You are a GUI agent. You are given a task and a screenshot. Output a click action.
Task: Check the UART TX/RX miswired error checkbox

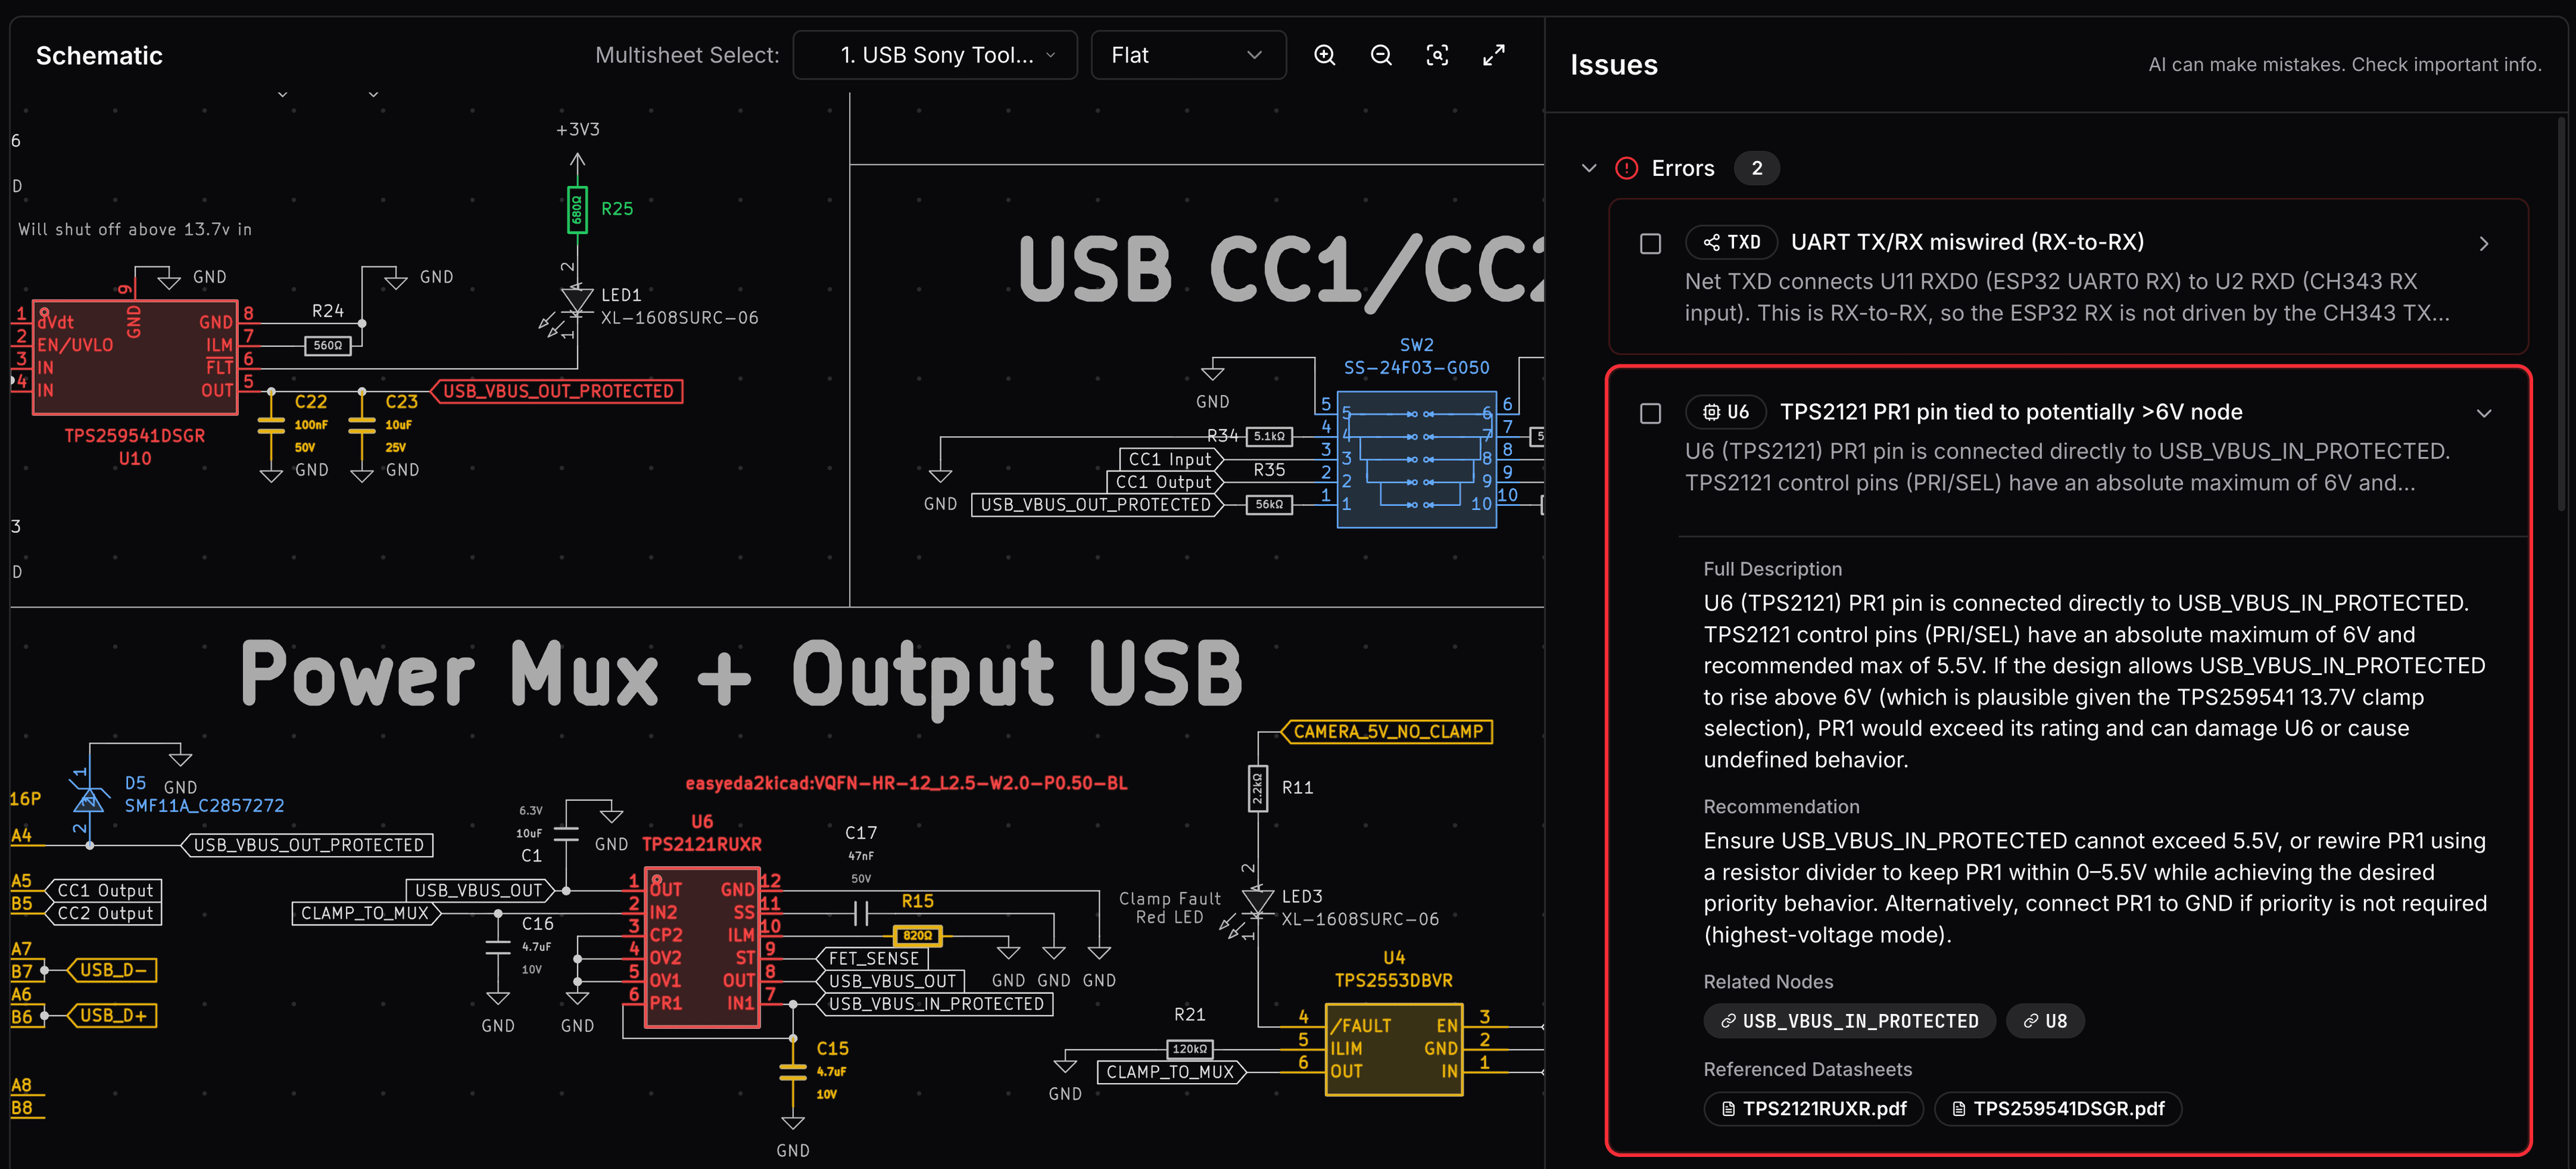pos(1650,242)
